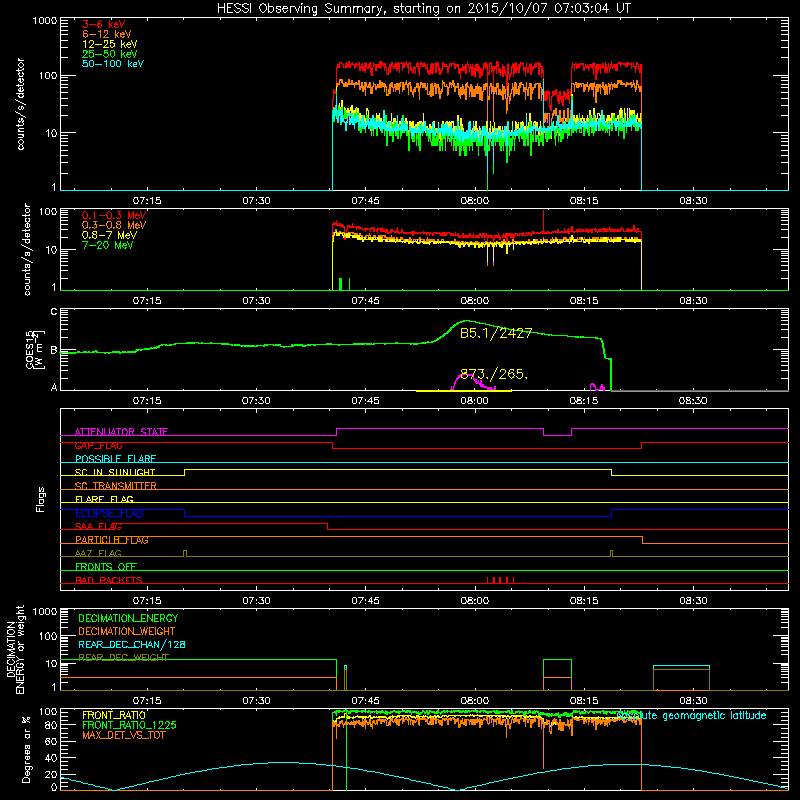Click the REAR_DEC_WEIGHT legend label
Screen dimensions: 800x800
pyautogui.click(x=123, y=658)
